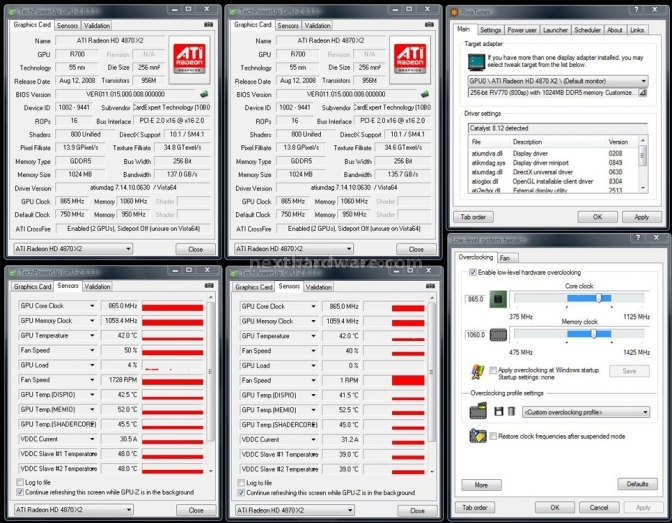Click help question mark in Low-level system tweaks title bar
672x523 pixels.
(638, 237)
